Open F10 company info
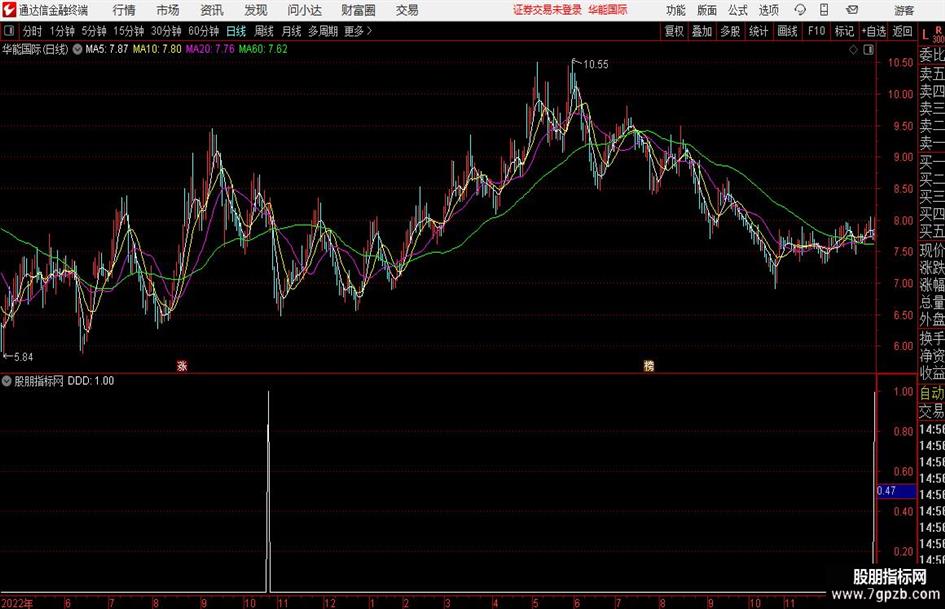945x609 pixels. (816, 31)
